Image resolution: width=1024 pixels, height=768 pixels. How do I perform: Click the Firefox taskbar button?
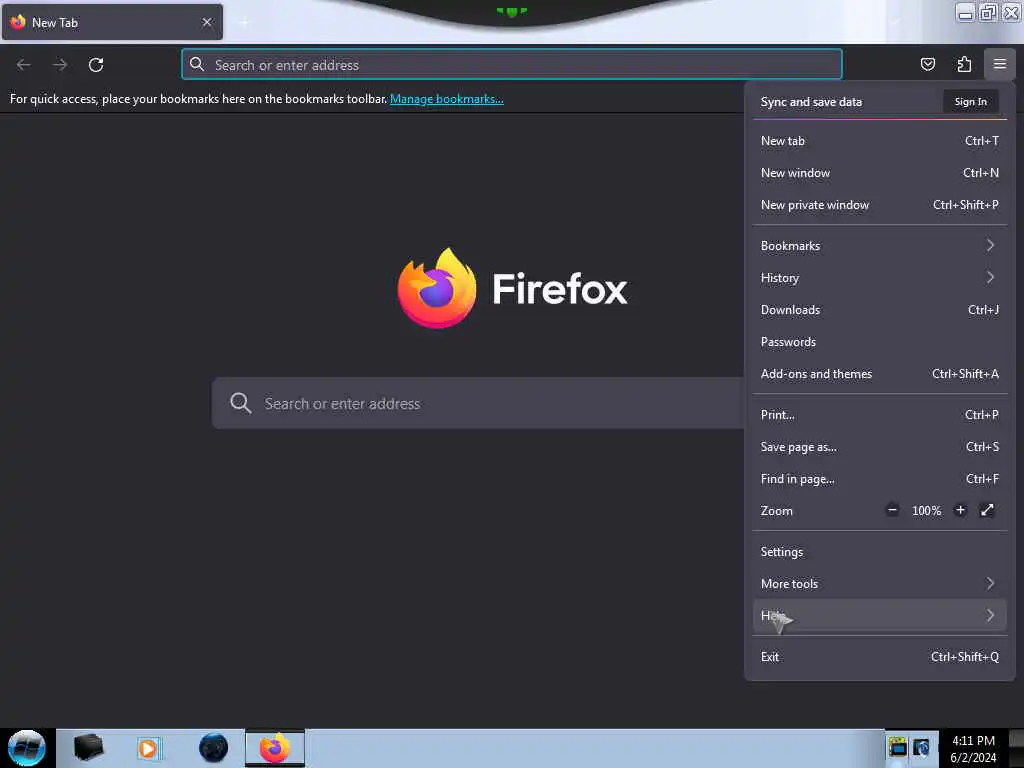click(x=275, y=748)
